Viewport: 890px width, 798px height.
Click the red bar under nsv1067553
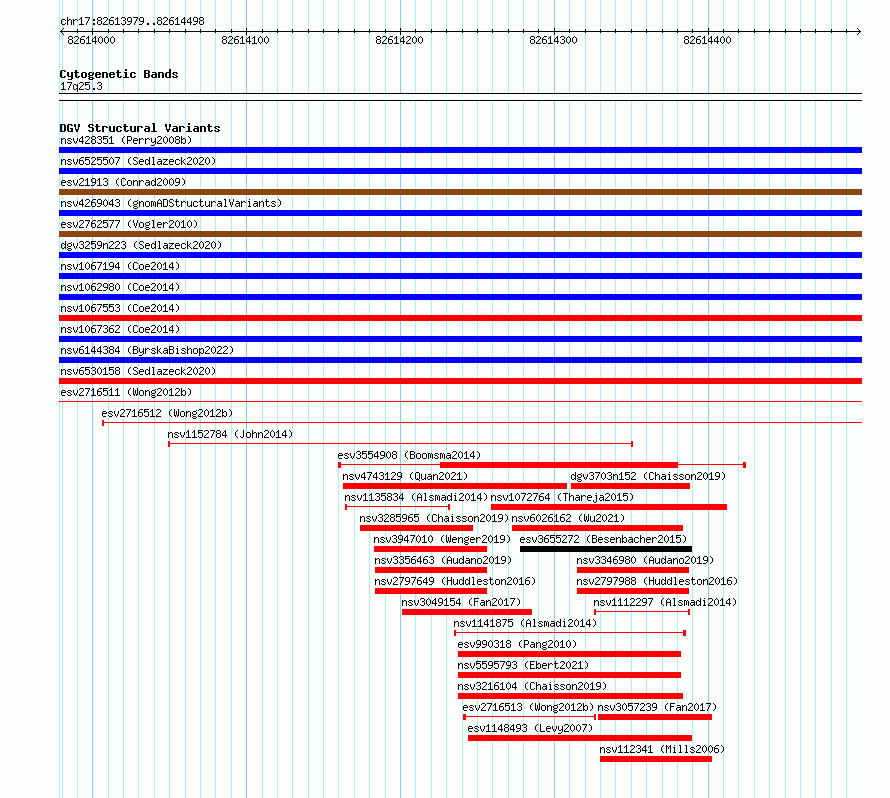(x=460, y=318)
